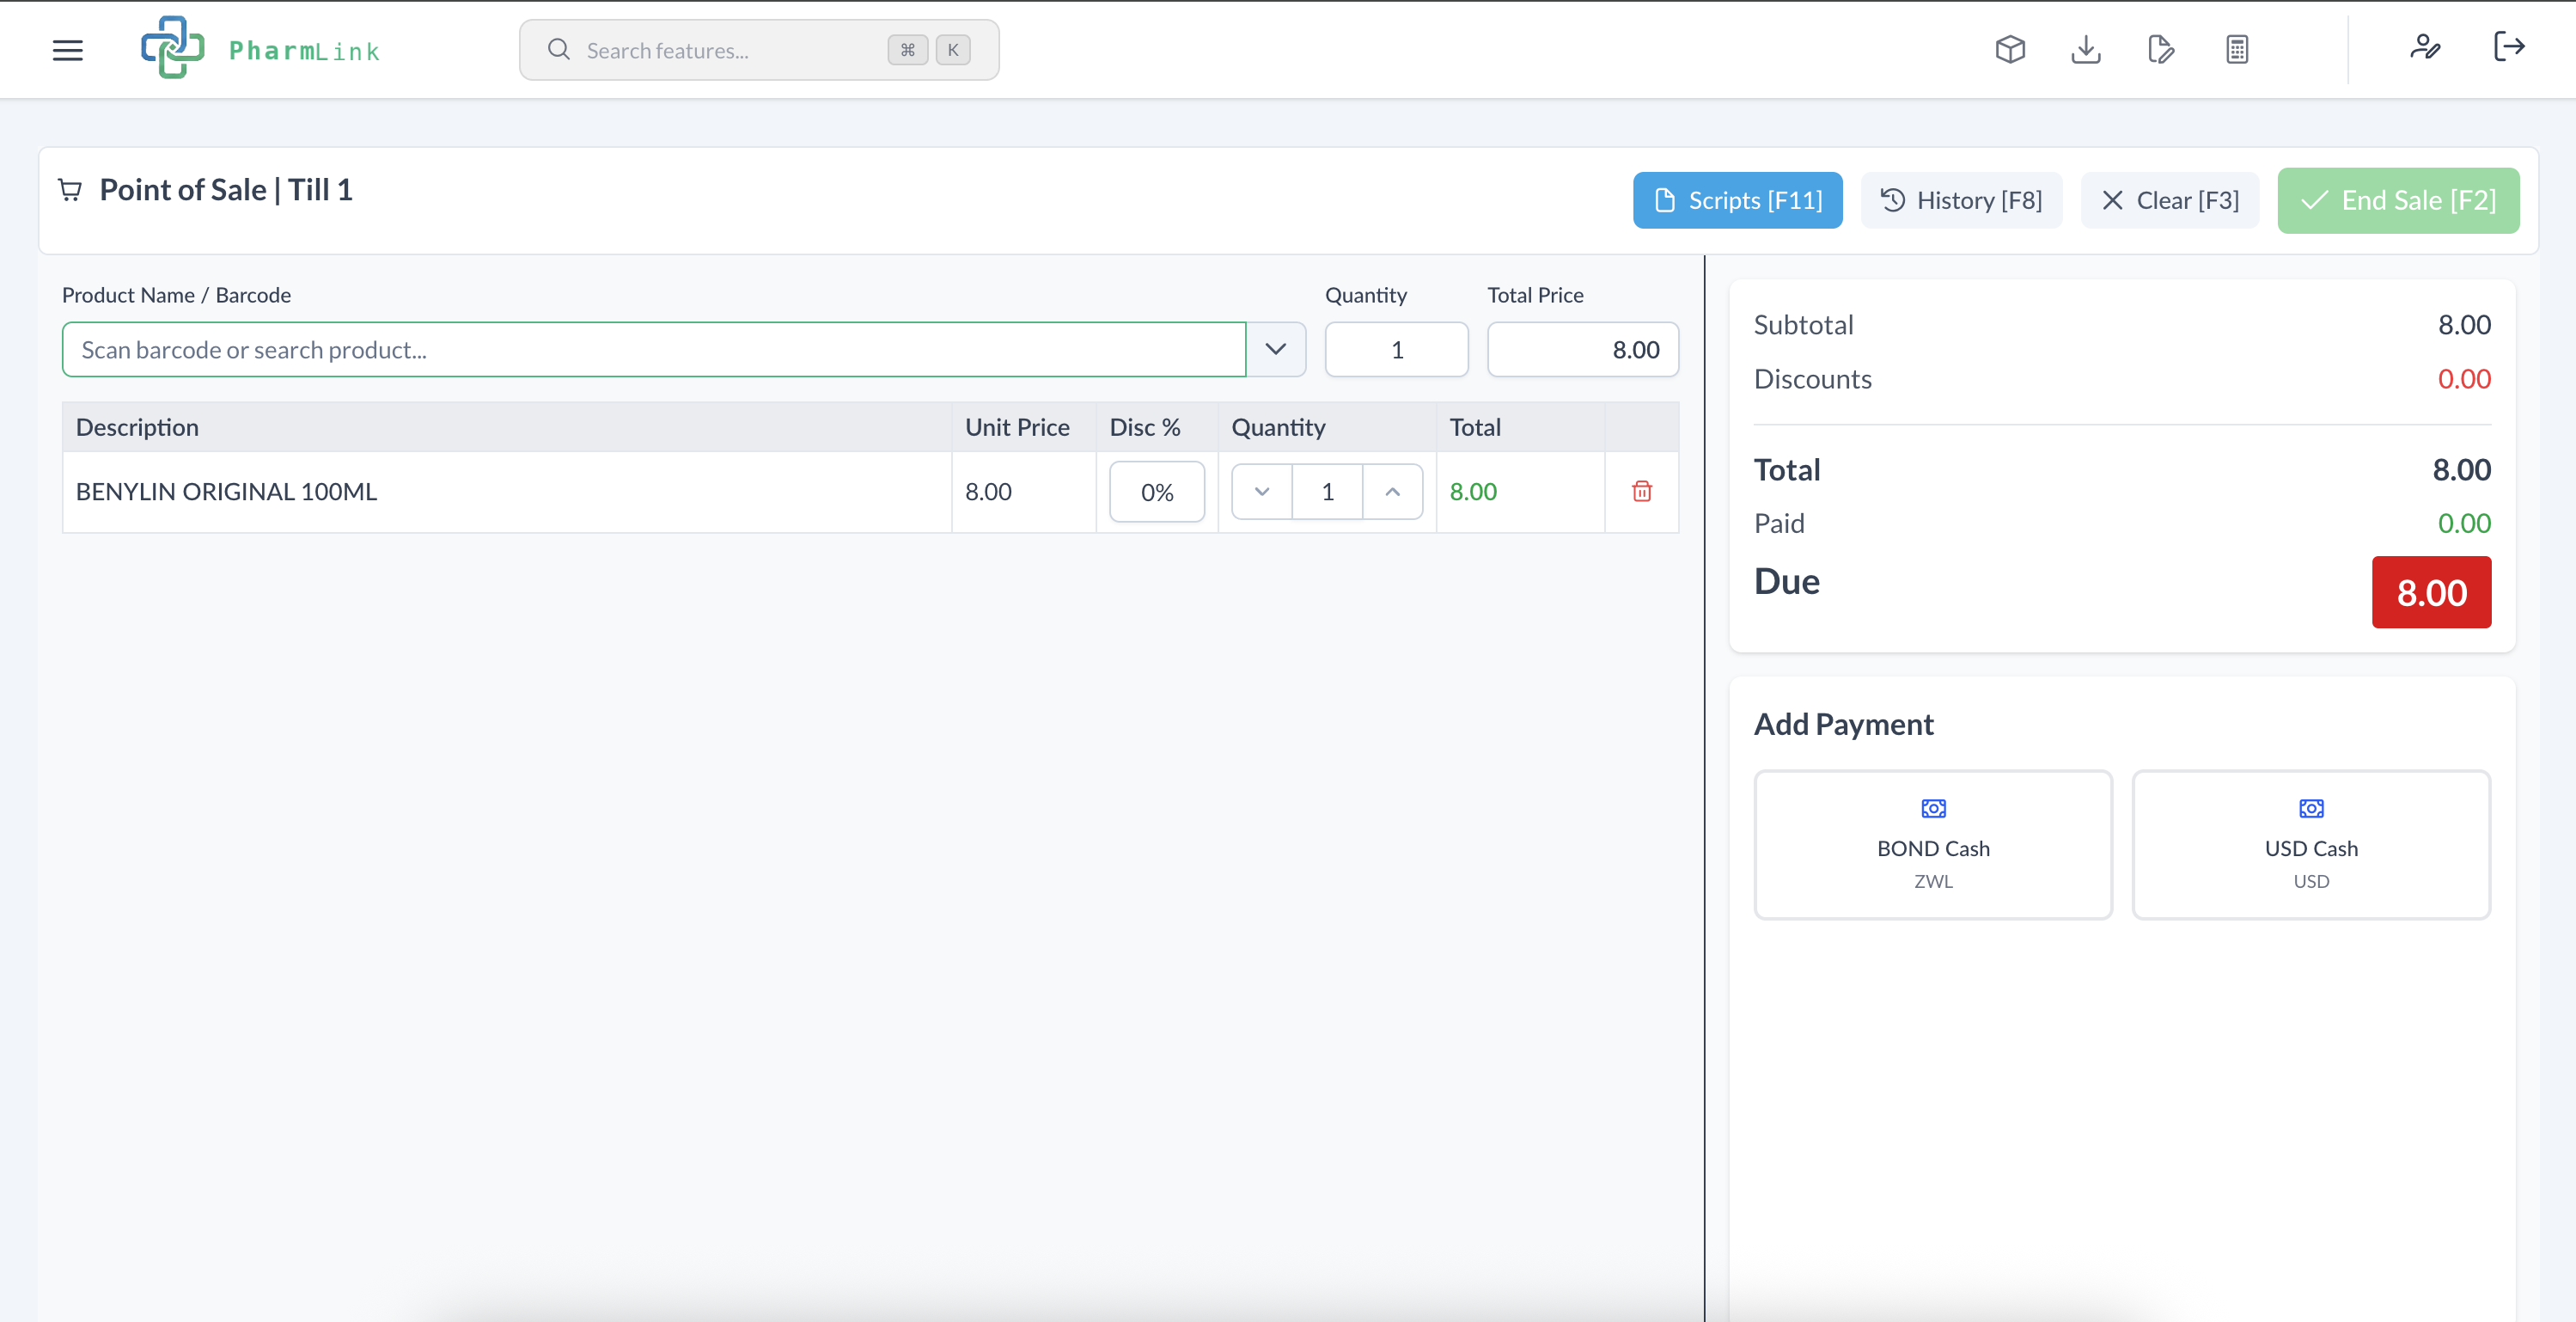Image resolution: width=2576 pixels, height=1322 pixels.
Task: Open Scripts with the Scripts [F11] button
Action: [x=1737, y=200]
